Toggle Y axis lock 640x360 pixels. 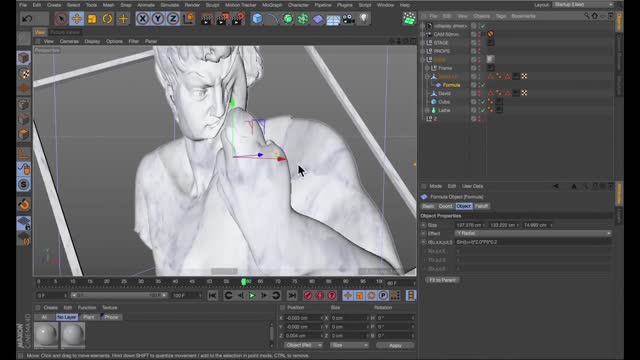click(x=158, y=19)
